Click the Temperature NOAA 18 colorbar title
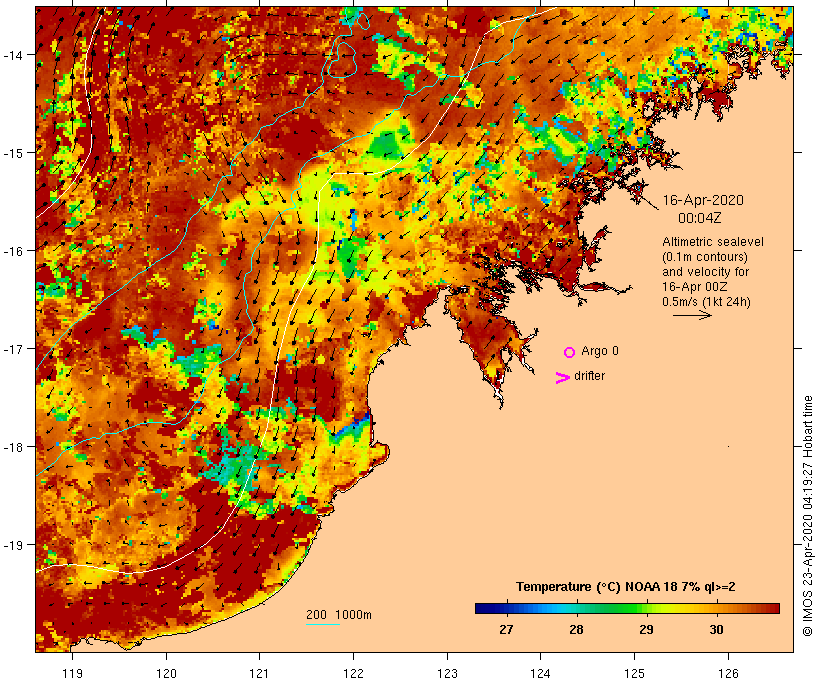The height and width of the screenshot is (680, 820). tap(625, 587)
